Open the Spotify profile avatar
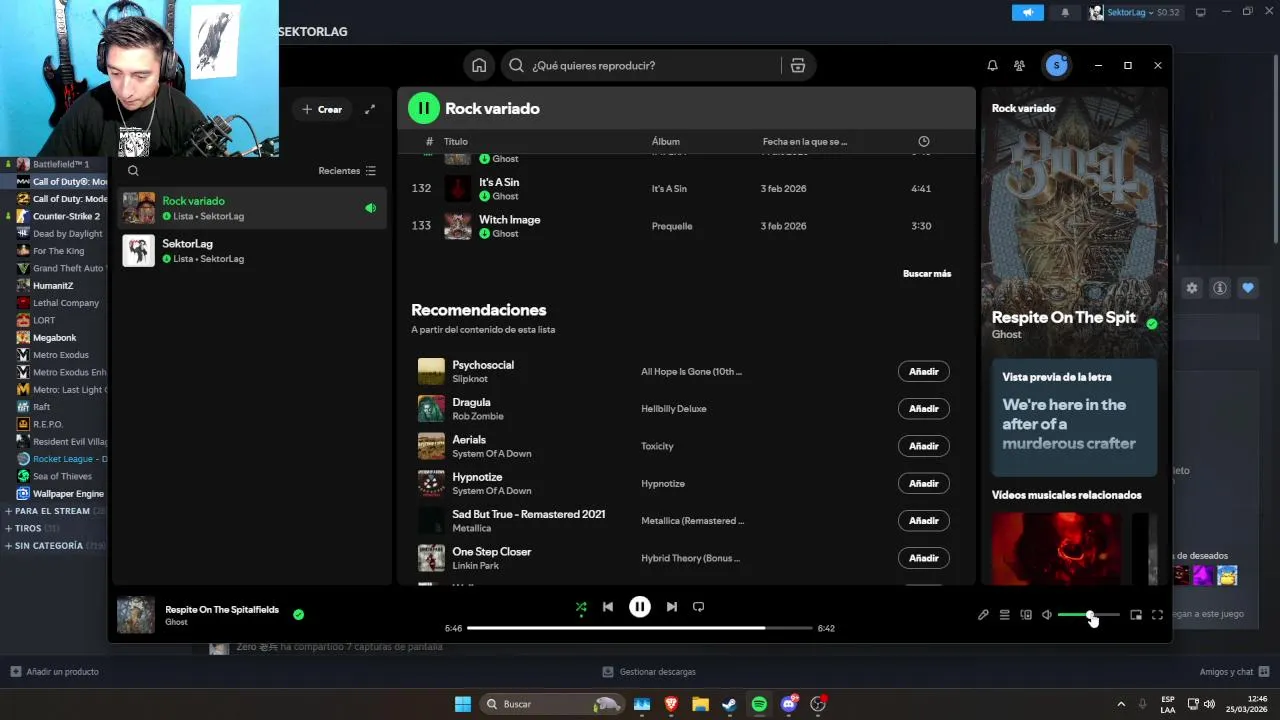Viewport: 1280px width, 720px height. coord(1056,65)
